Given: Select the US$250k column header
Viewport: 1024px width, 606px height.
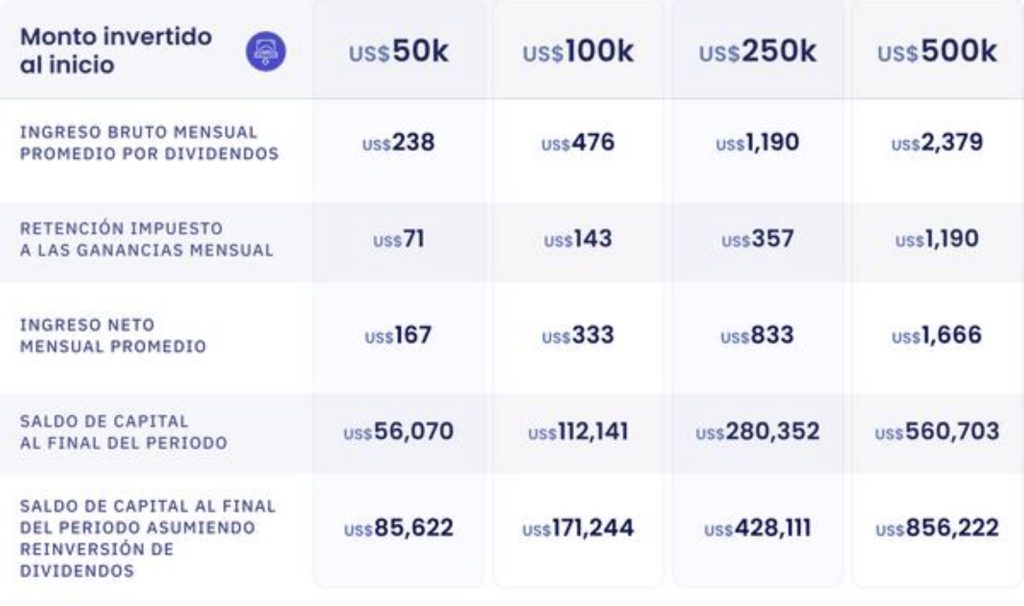Looking at the screenshot, I should coord(758,52).
